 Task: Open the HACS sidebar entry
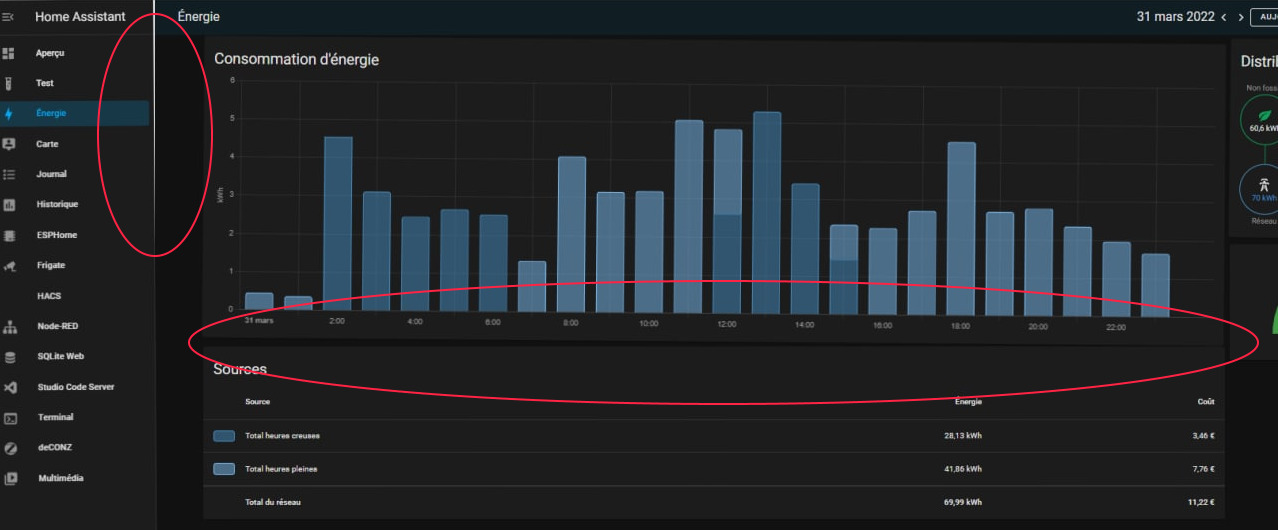coord(48,296)
